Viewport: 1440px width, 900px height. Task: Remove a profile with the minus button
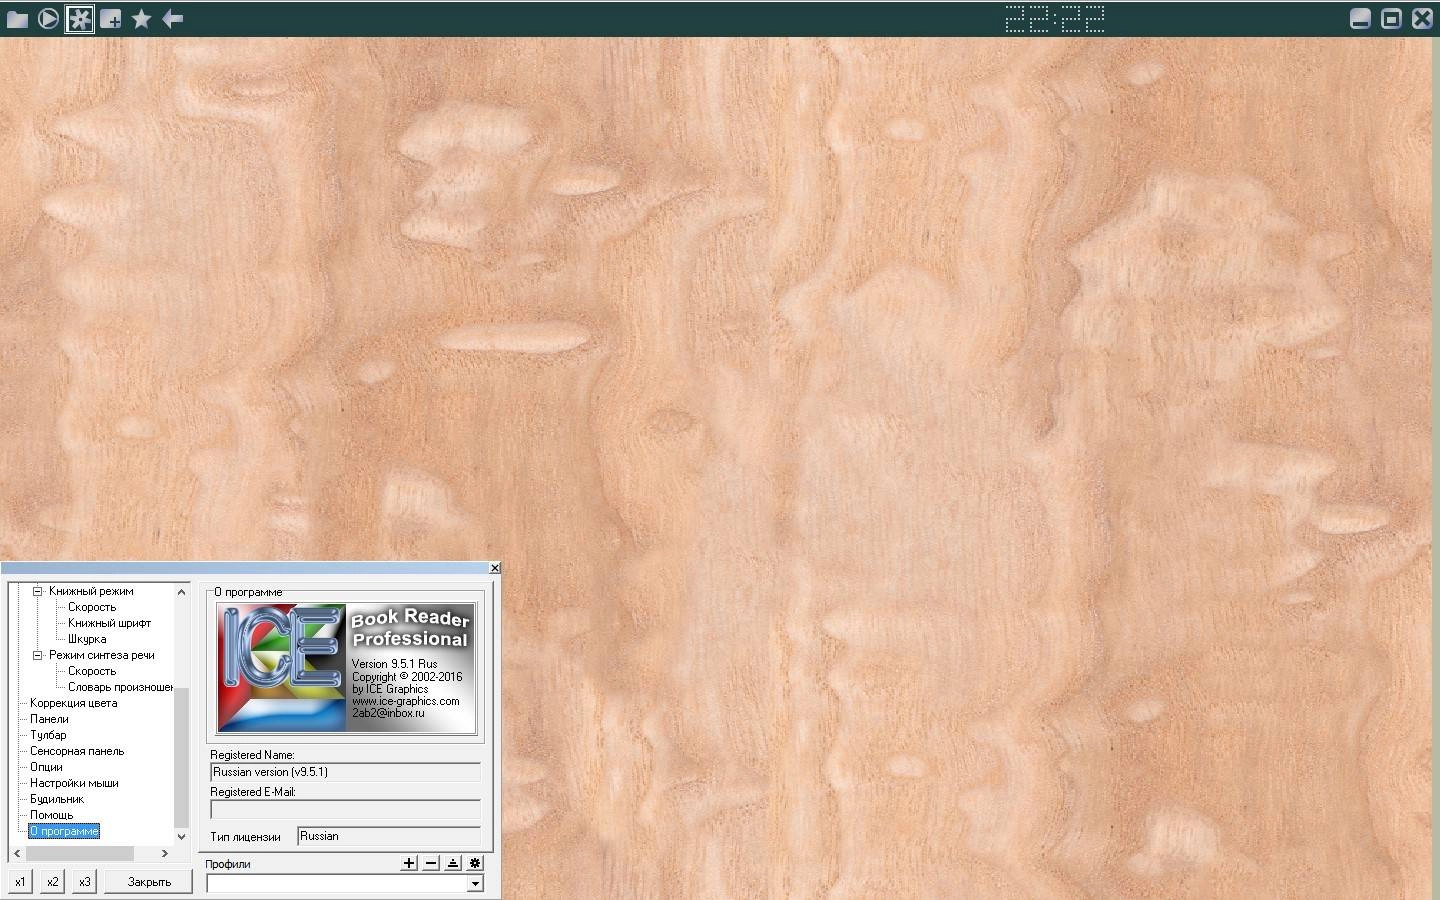pyautogui.click(x=431, y=863)
